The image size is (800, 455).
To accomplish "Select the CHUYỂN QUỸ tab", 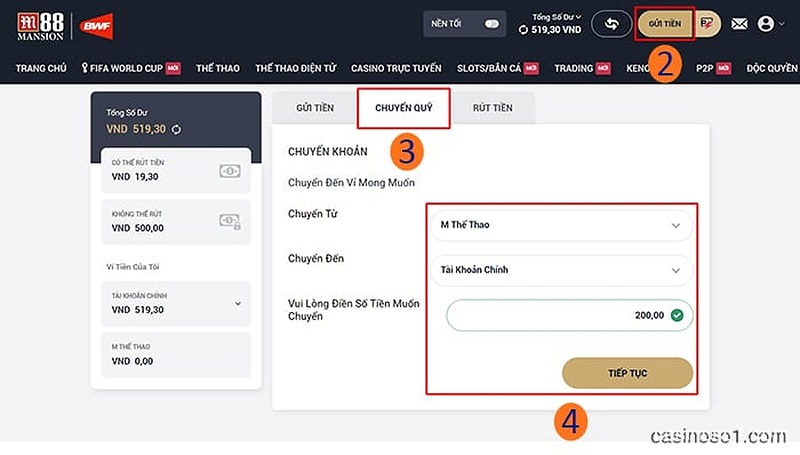I will (403, 107).
